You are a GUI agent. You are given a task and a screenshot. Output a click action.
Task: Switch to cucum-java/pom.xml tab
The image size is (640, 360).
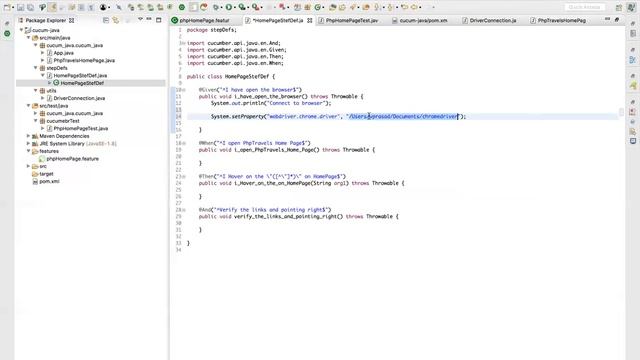point(423,20)
